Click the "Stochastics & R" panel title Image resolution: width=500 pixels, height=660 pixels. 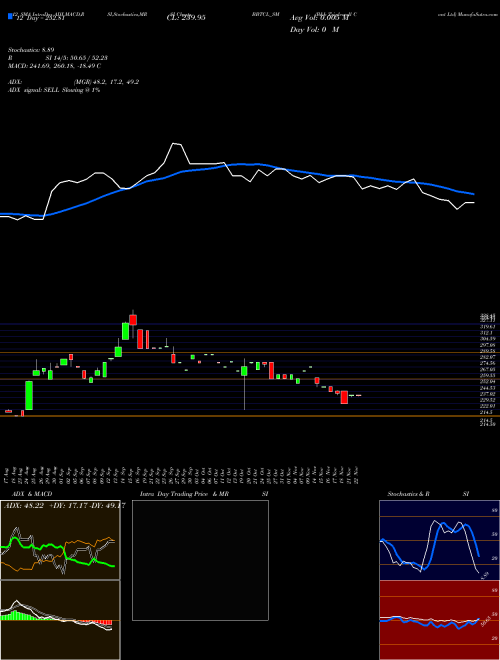pos(409,494)
